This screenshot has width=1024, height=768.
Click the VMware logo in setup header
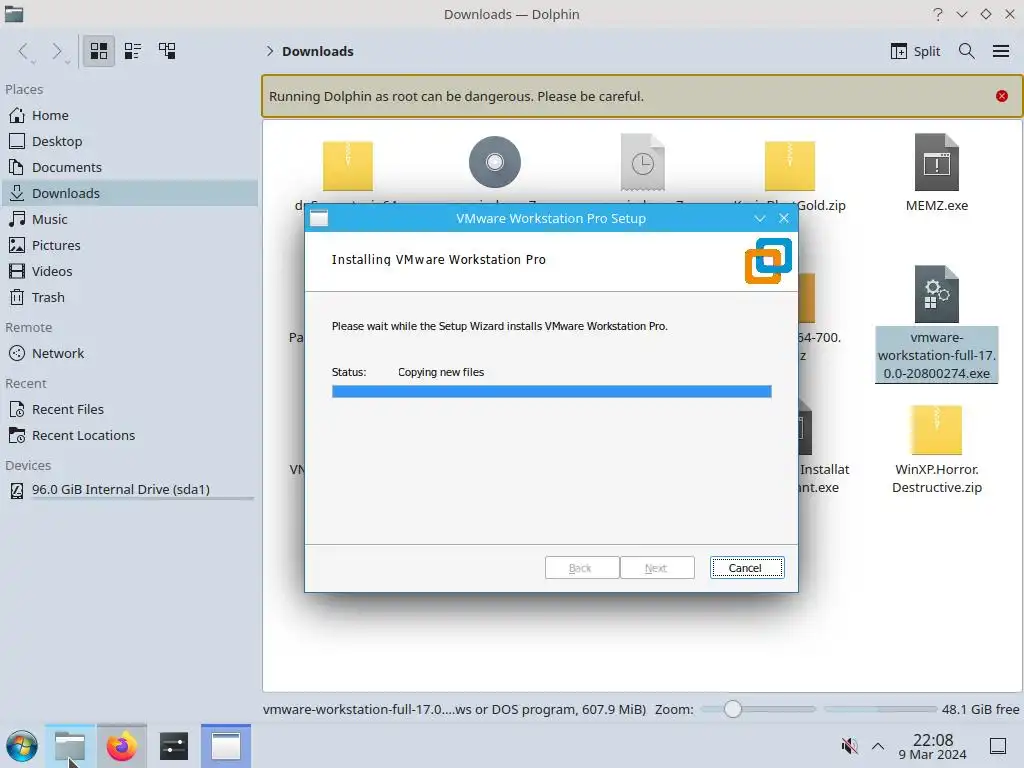pos(768,261)
